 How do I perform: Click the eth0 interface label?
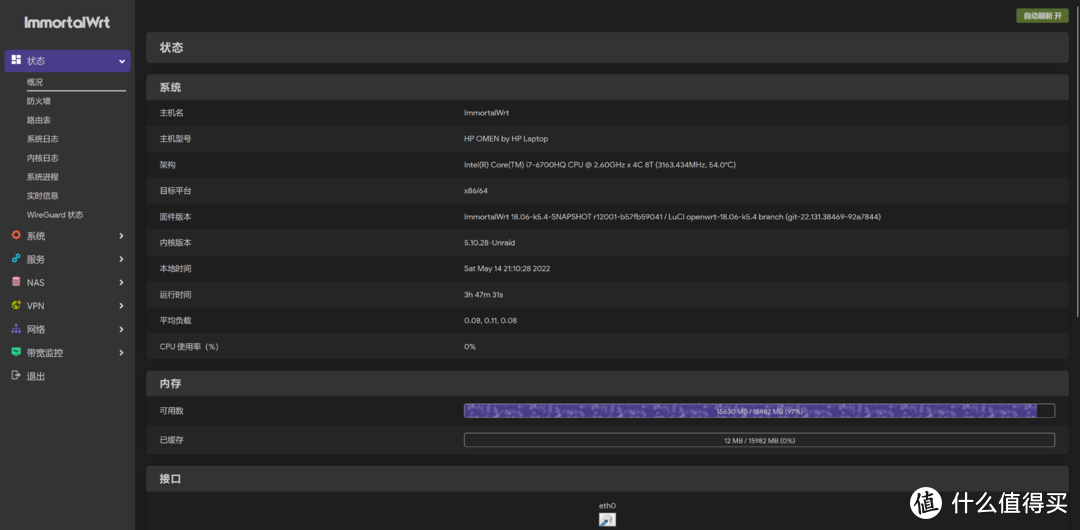[607, 505]
